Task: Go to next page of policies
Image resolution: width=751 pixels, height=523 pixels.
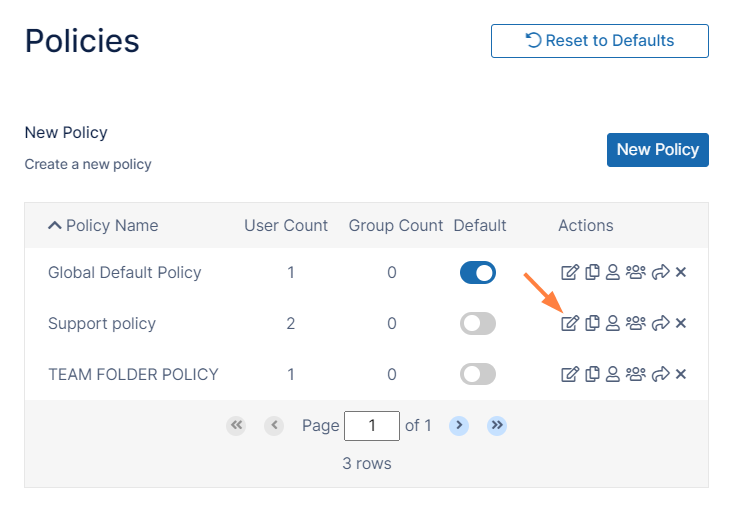Action: tap(459, 425)
